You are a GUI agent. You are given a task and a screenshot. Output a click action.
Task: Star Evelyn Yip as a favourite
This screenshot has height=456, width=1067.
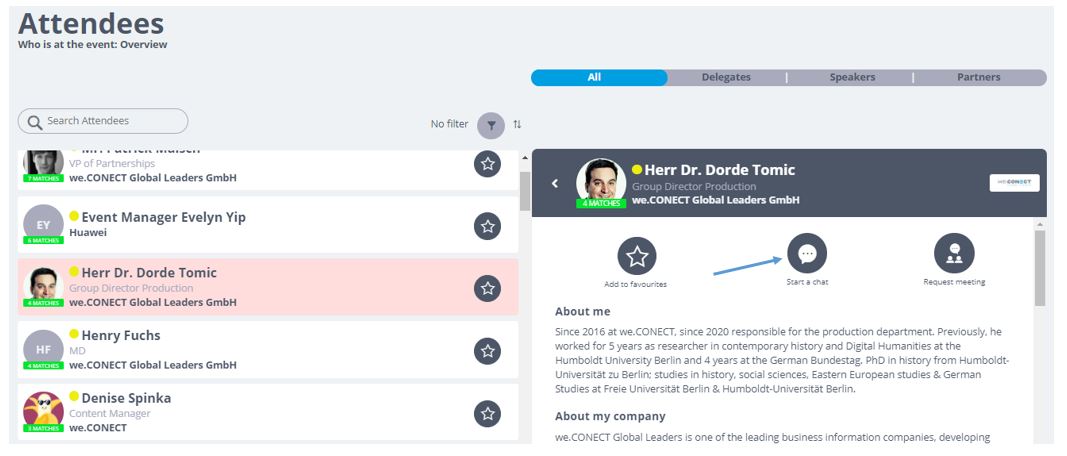(x=487, y=226)
